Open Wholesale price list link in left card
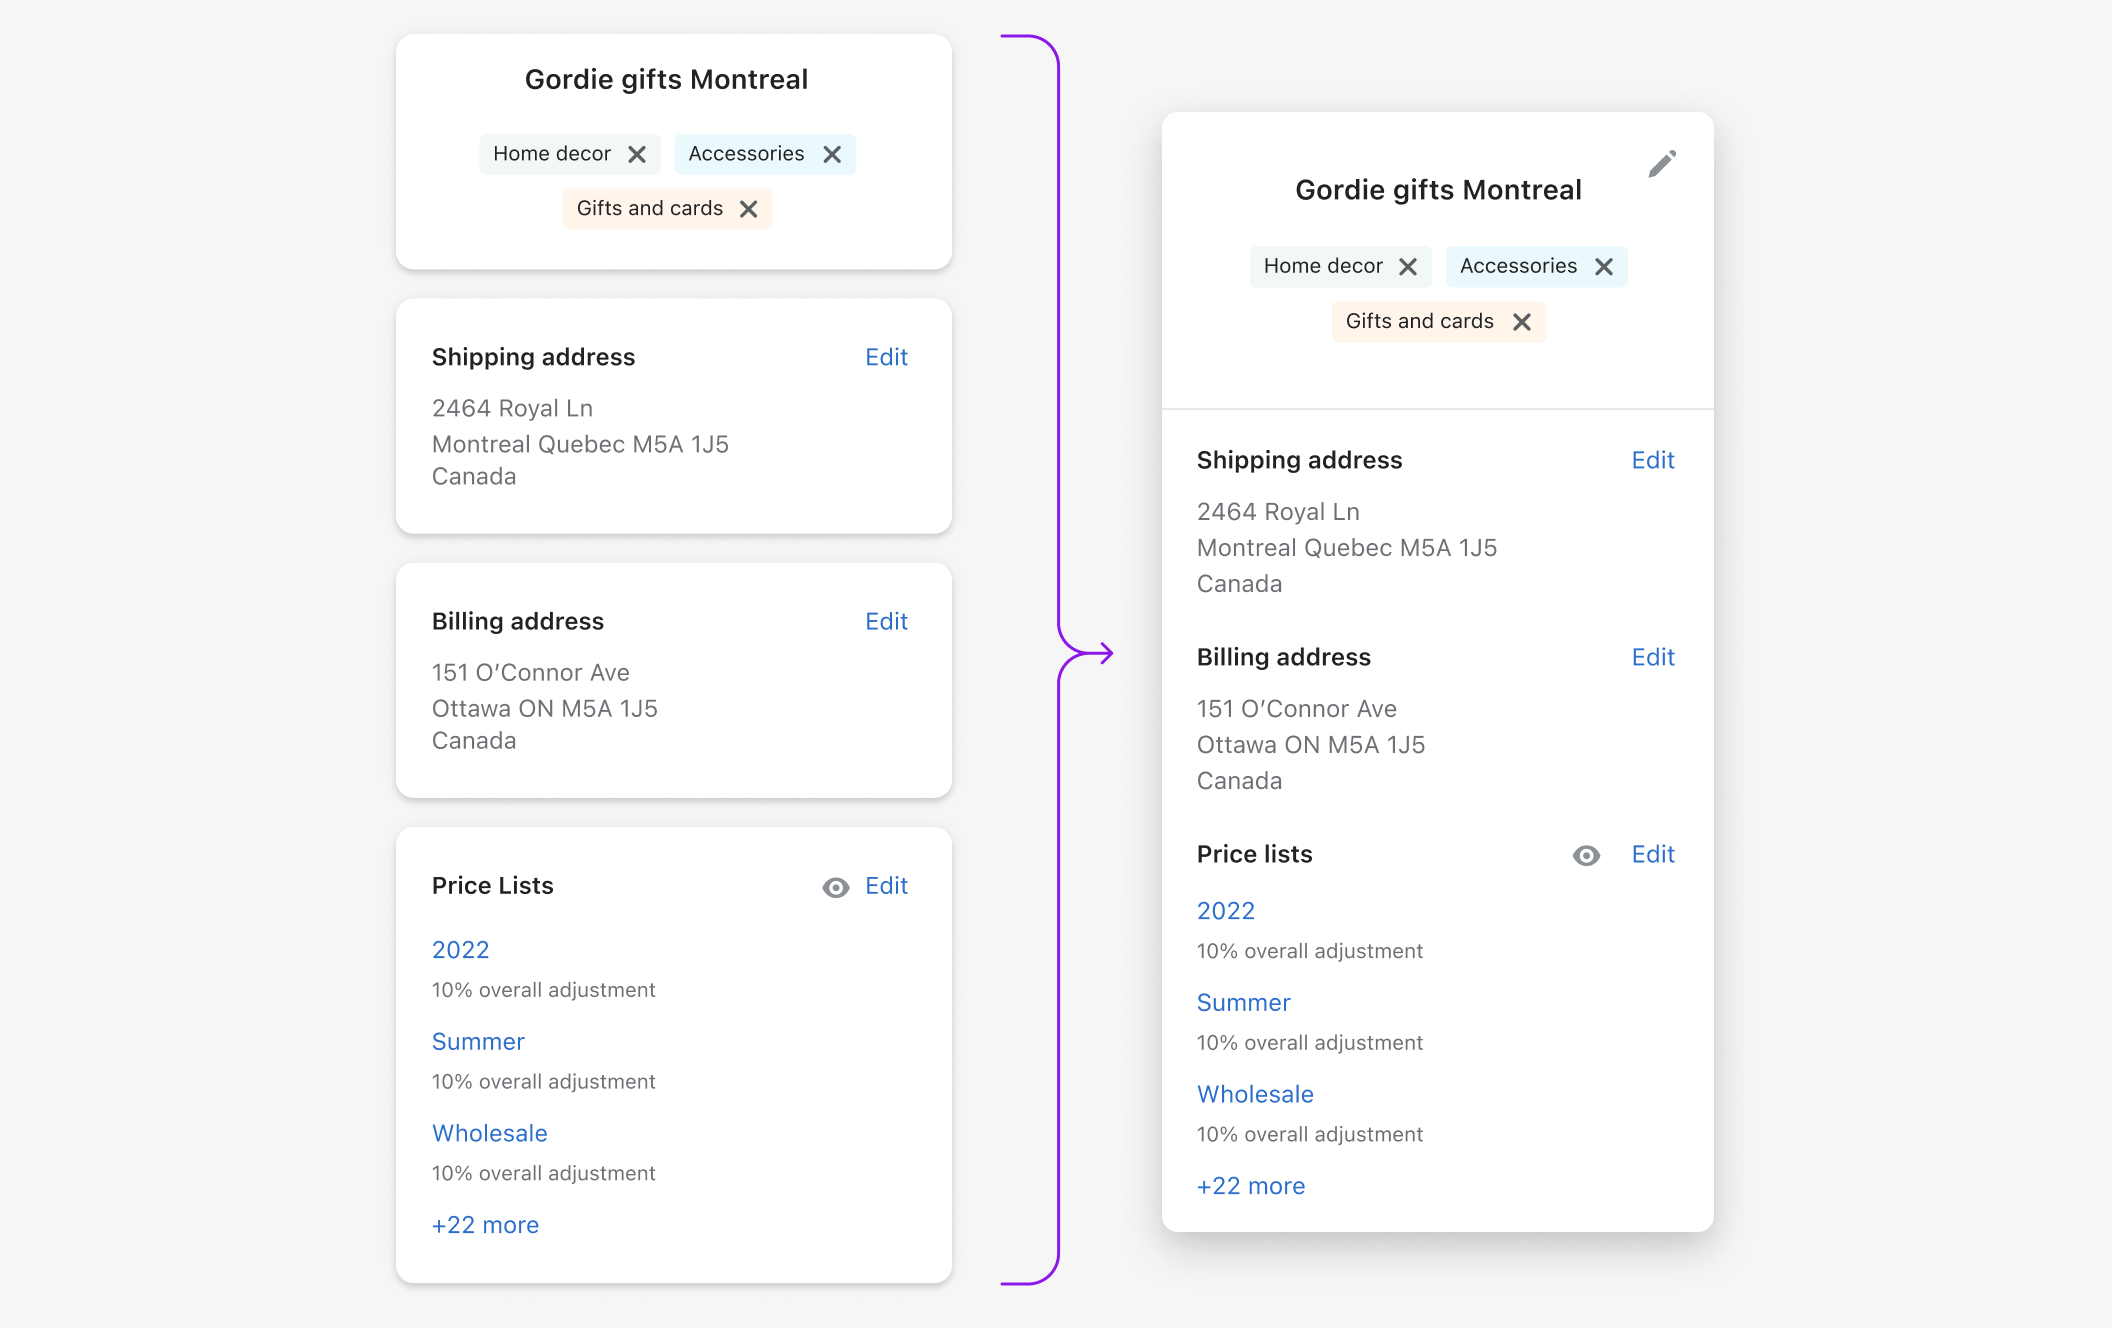 [x=489, y=1133]
